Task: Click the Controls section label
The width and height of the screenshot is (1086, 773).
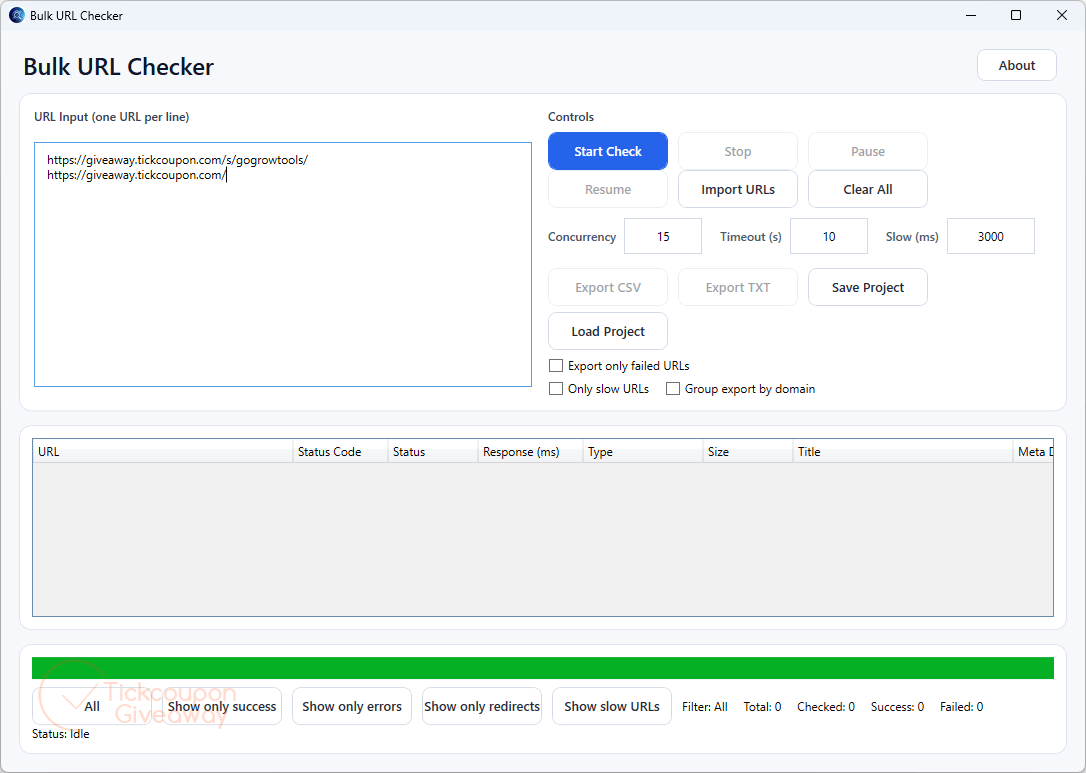Action: click(x=571, y=117)
